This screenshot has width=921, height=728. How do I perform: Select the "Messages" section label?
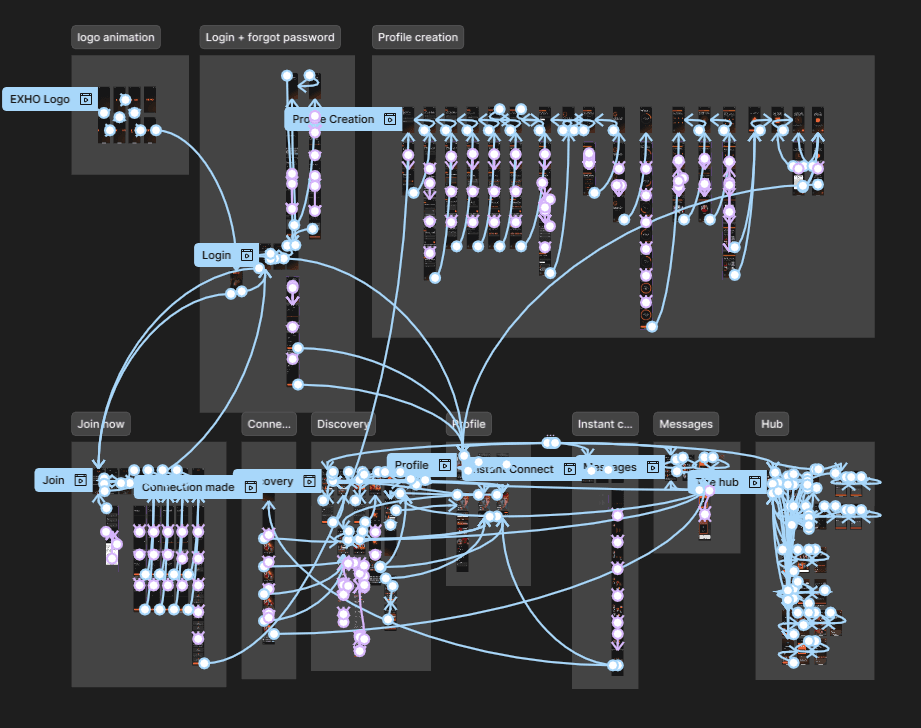pos(685,424)
